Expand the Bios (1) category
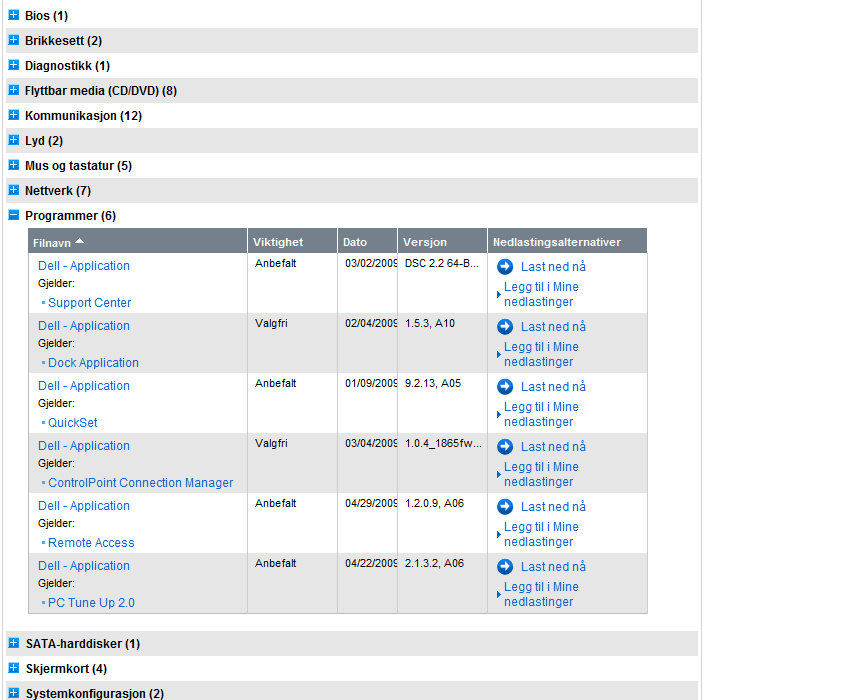 [14, 15]
